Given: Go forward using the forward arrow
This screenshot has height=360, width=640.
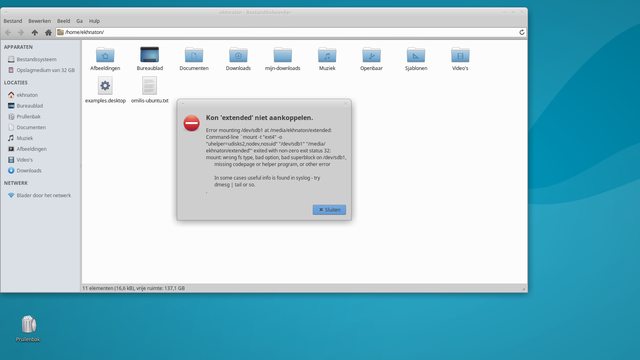Looking at the screenshot, I should click(21, 32).
